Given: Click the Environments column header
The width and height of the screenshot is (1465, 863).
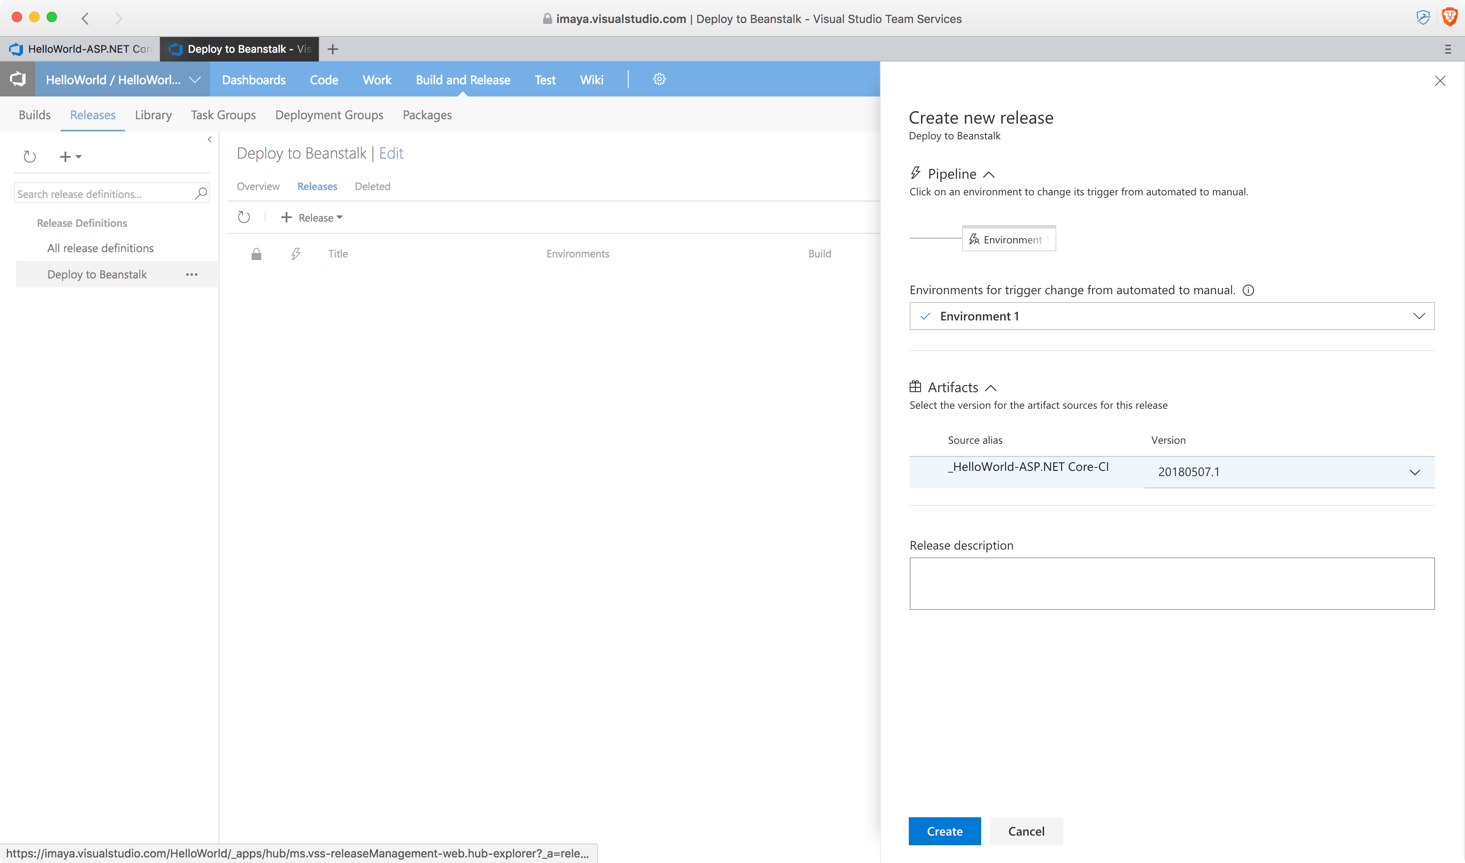Looking at the screenshot, I should pyautogui.click(x=578, y=254).
